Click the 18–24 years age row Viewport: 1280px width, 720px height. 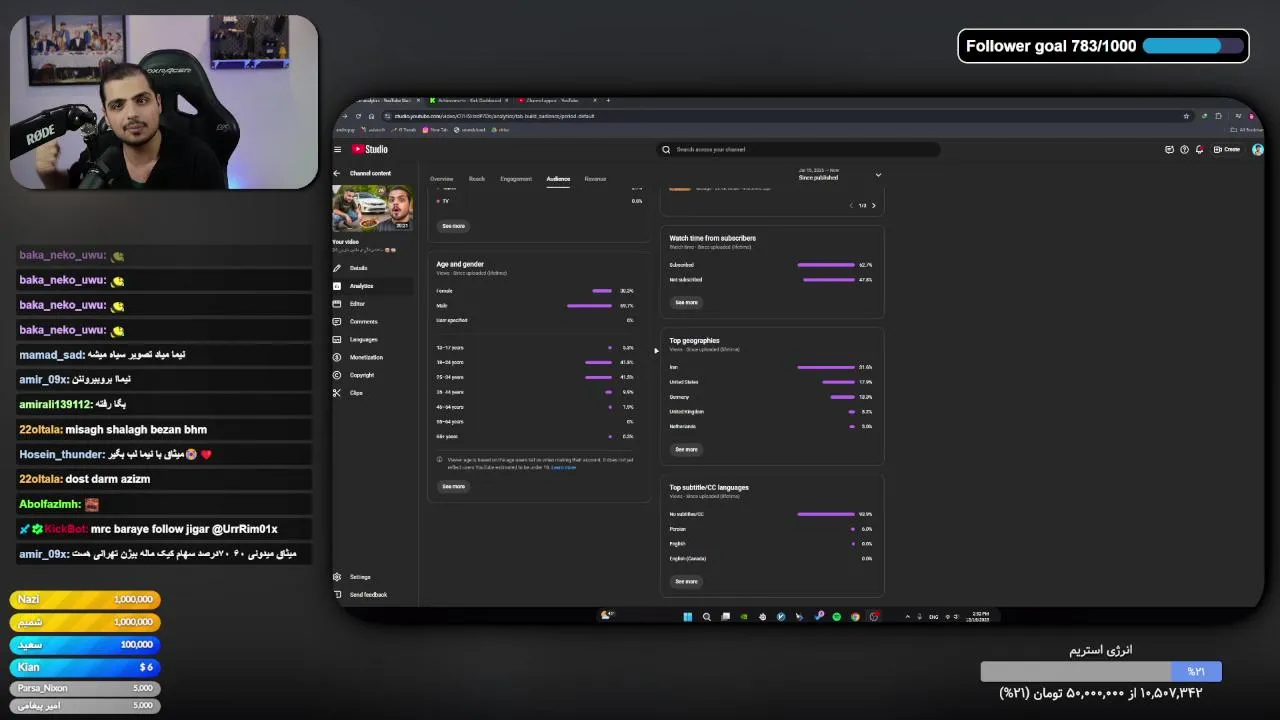point(535,362)
